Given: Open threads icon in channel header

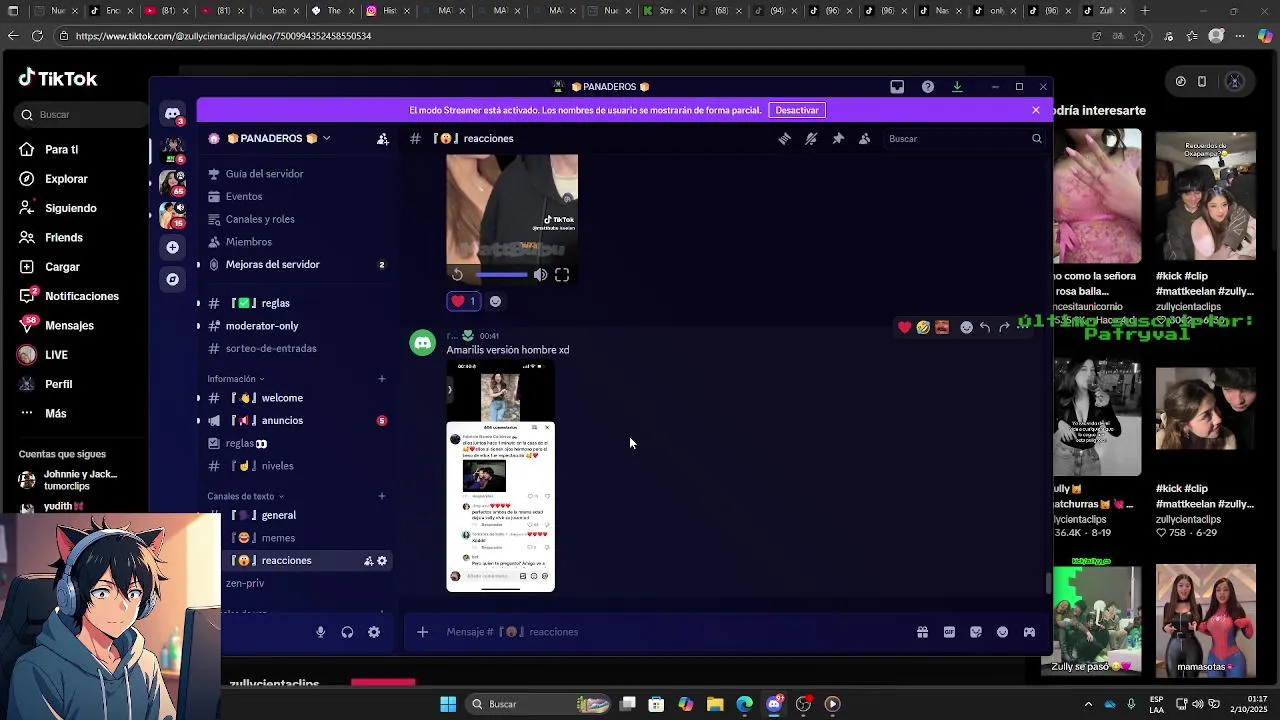Looking at the screenshot, I should click(784, 139).
